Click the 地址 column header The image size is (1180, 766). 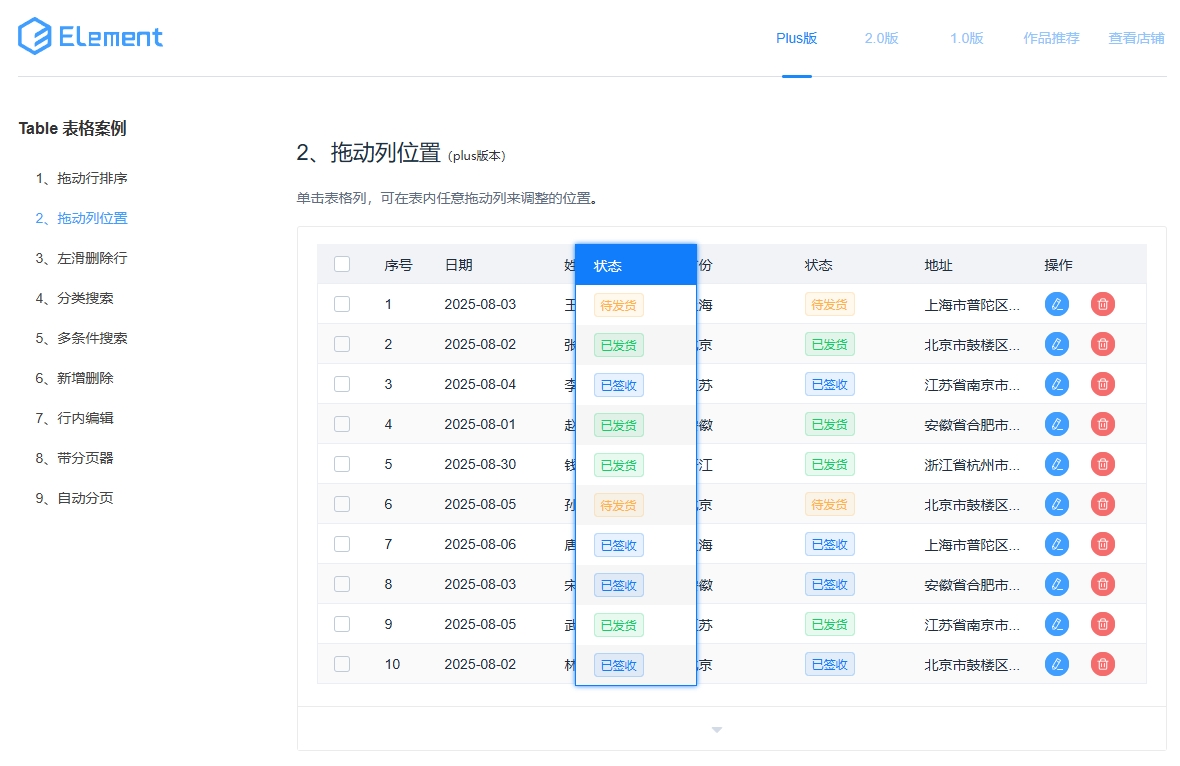point(938,265)
